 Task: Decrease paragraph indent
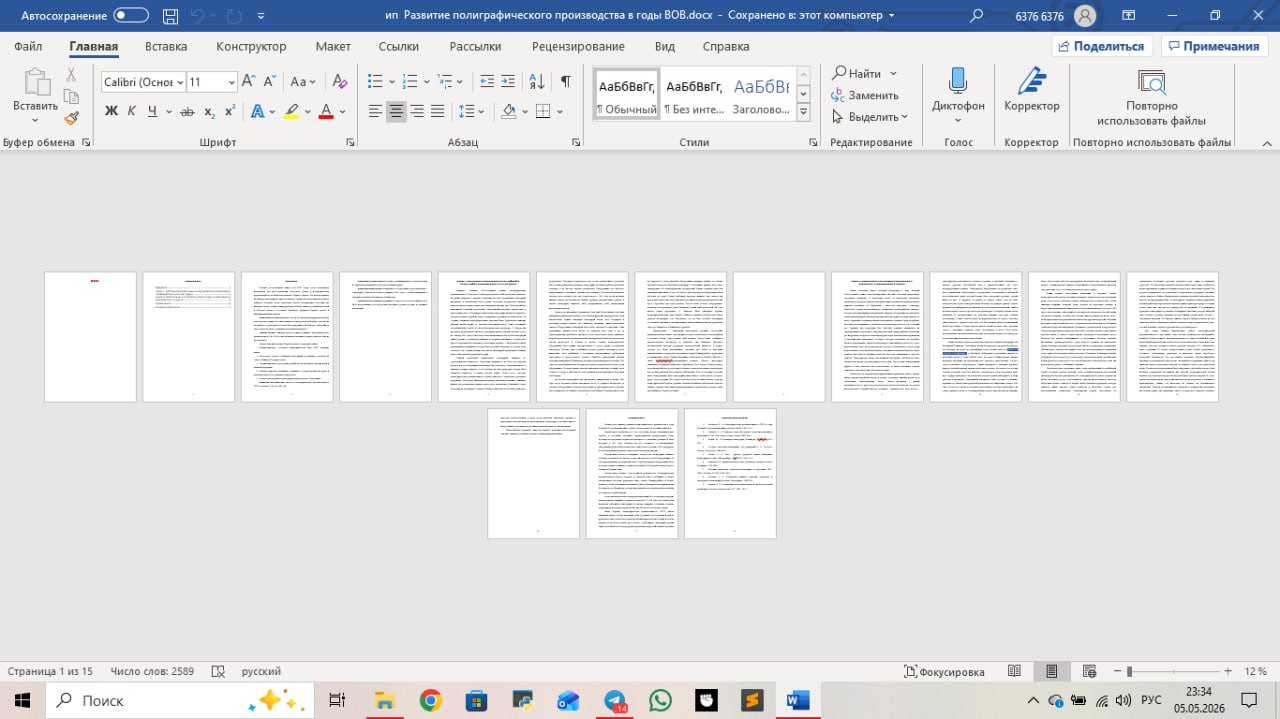coord(487,82)
